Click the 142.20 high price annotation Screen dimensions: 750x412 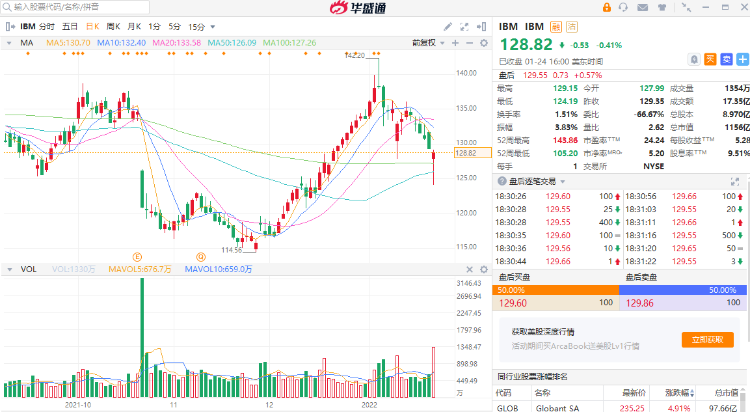354,56
